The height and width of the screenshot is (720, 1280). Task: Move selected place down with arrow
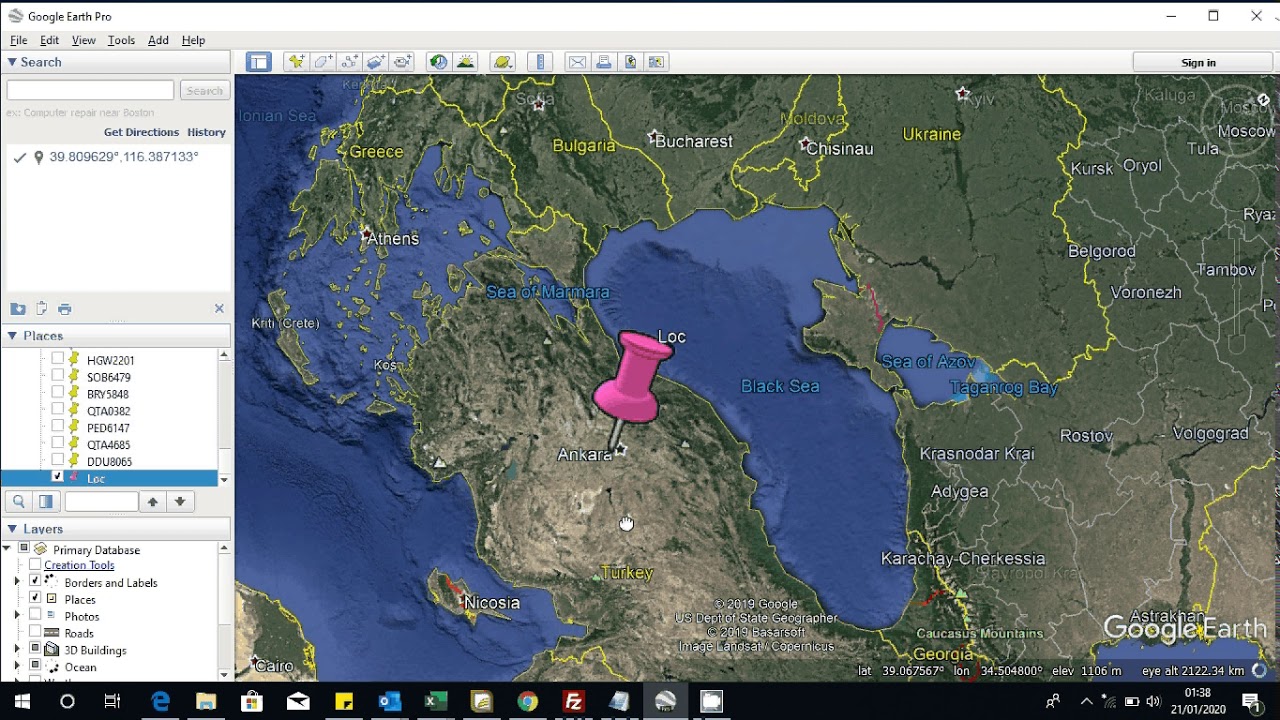(180, 502)
